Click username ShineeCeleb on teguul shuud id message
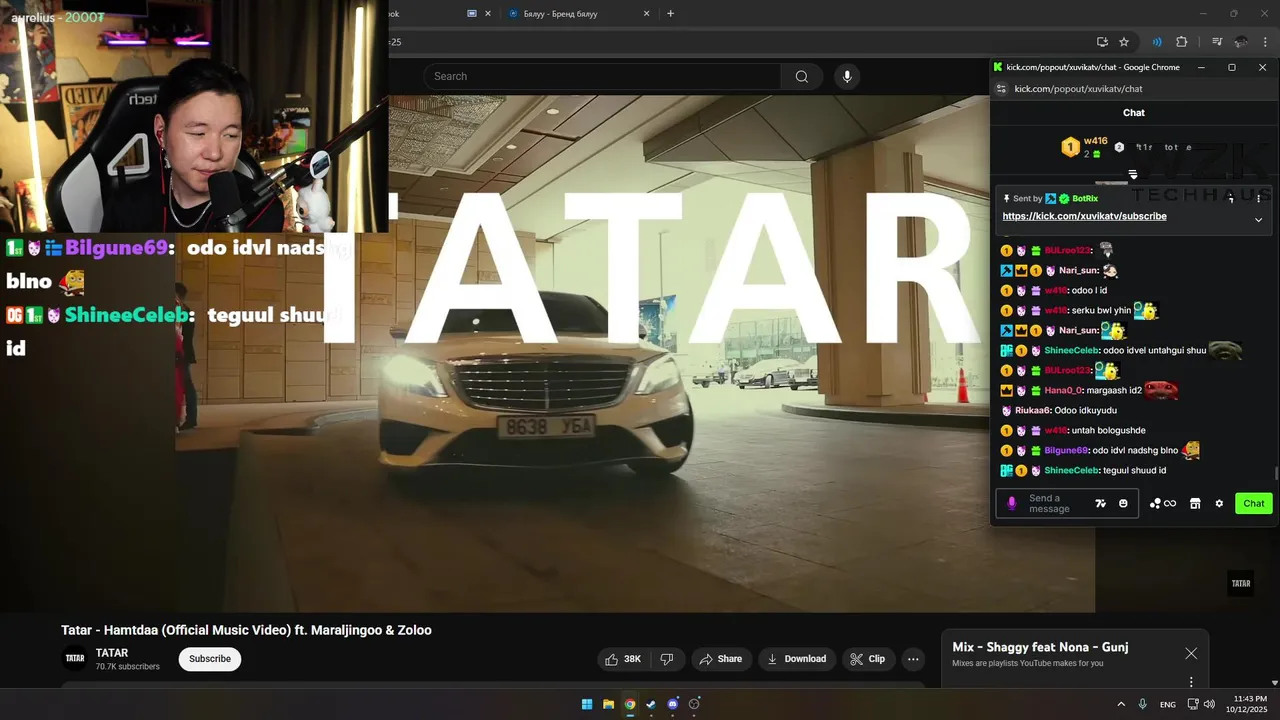Viewport: 1280px width, 720px height. [x=1071, y=470]
